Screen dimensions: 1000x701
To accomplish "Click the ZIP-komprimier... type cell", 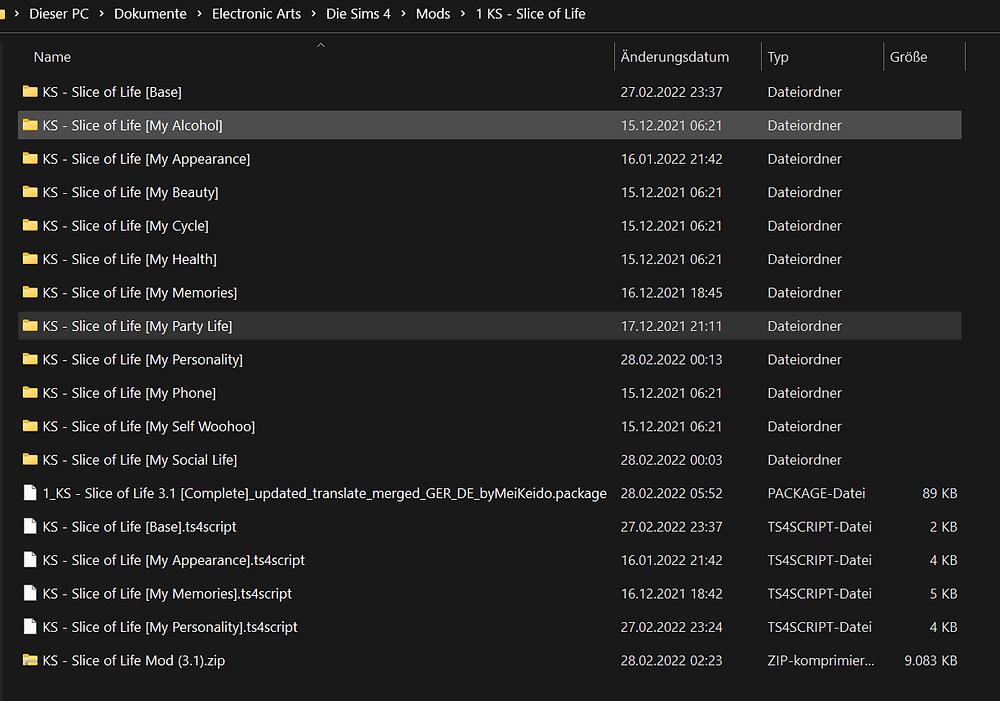I will coord(821,661).
